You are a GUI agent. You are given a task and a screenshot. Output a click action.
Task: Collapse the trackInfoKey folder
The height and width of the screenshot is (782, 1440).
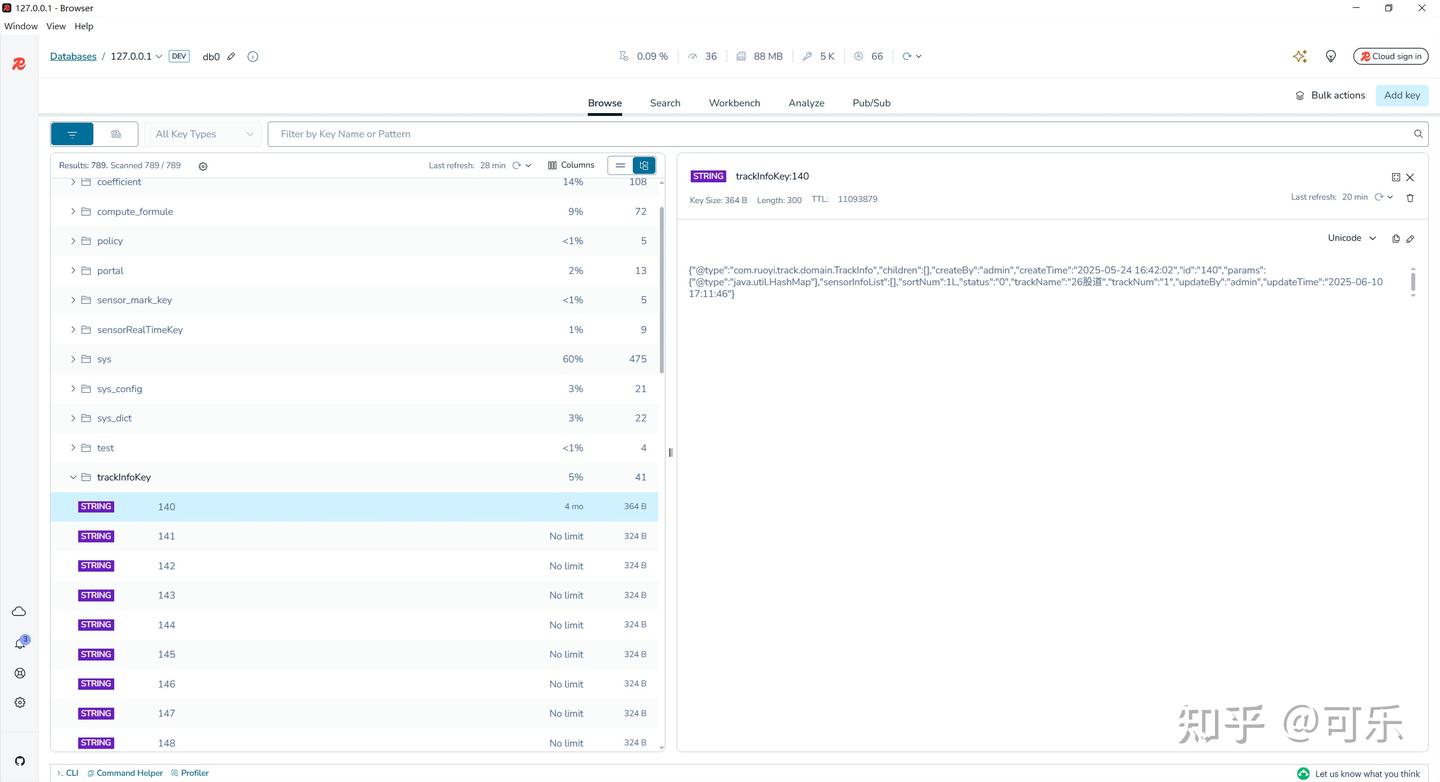(73, 478)
